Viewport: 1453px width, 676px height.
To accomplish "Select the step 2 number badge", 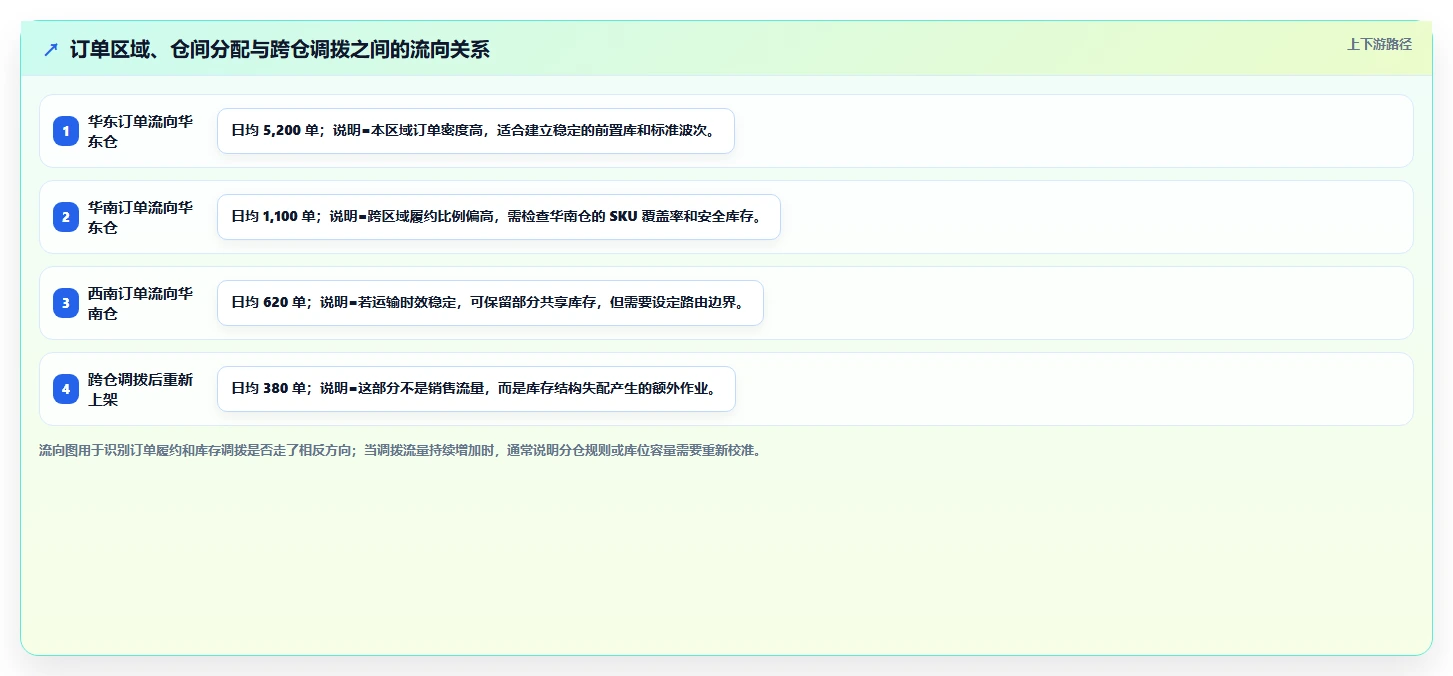I will (x=66, y=217).
